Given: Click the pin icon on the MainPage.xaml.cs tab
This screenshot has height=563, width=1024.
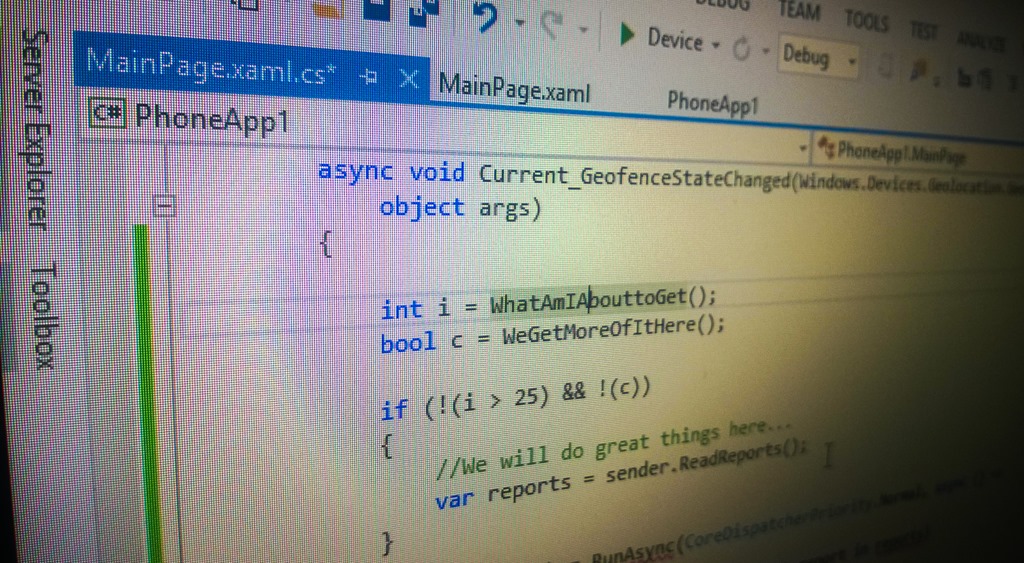Looking at the screenshot, I should coord(368,77).
